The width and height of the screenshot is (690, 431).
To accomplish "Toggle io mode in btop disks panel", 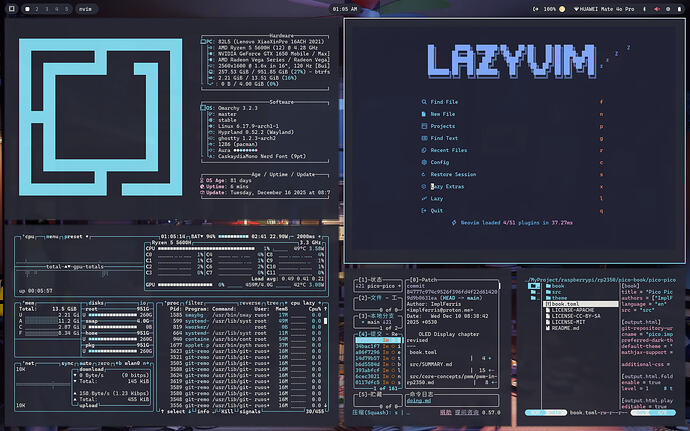I will tap(143, 303).
